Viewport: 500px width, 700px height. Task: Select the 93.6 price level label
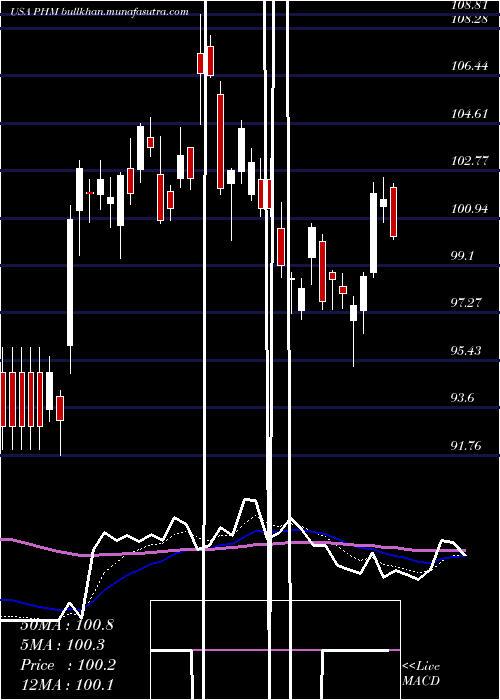[x=462, y=398]
